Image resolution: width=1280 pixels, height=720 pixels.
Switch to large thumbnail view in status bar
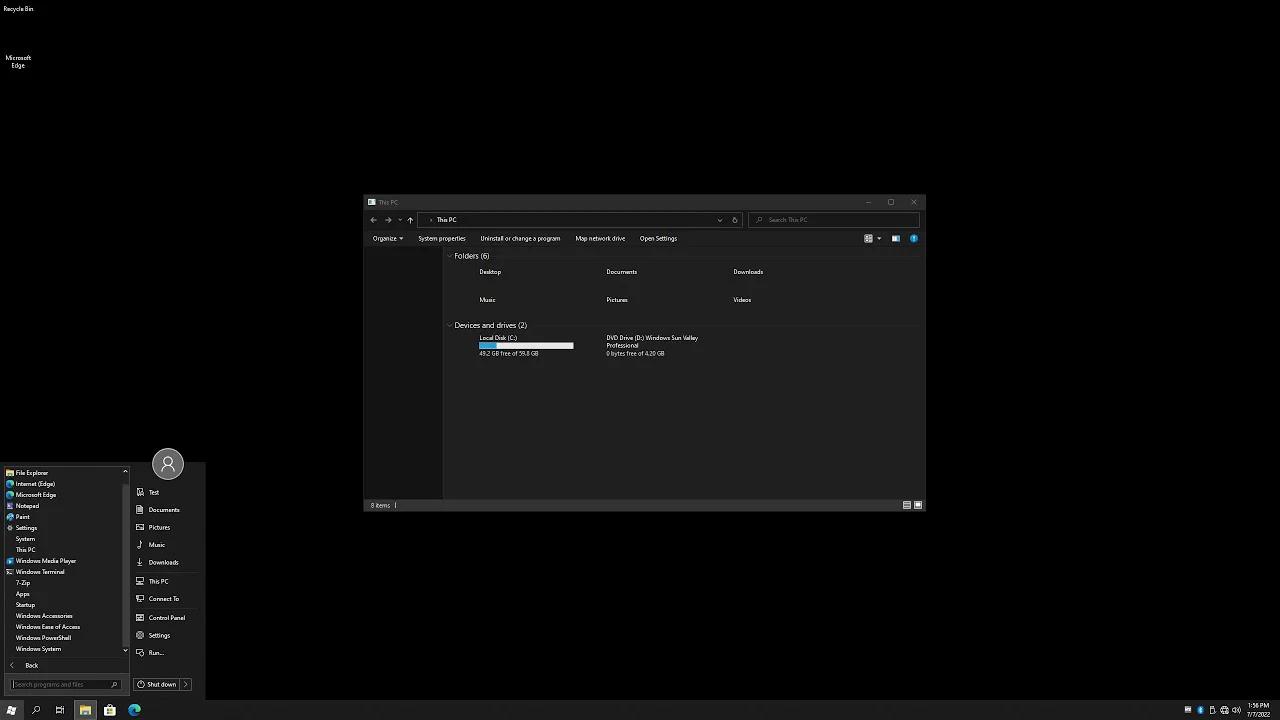(x=917, y=505)
